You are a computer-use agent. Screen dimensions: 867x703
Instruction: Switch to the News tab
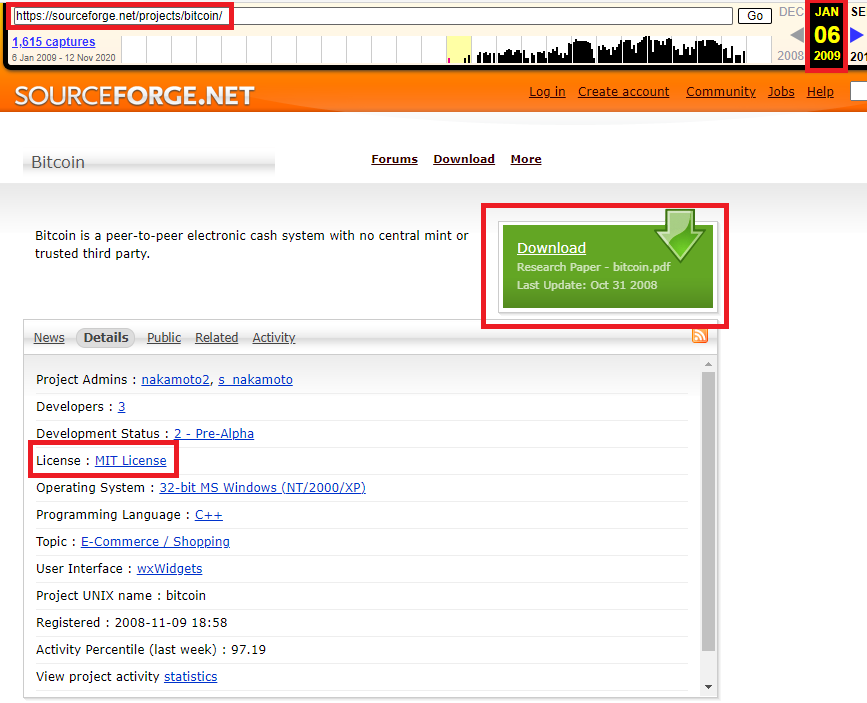coord(49,337)
